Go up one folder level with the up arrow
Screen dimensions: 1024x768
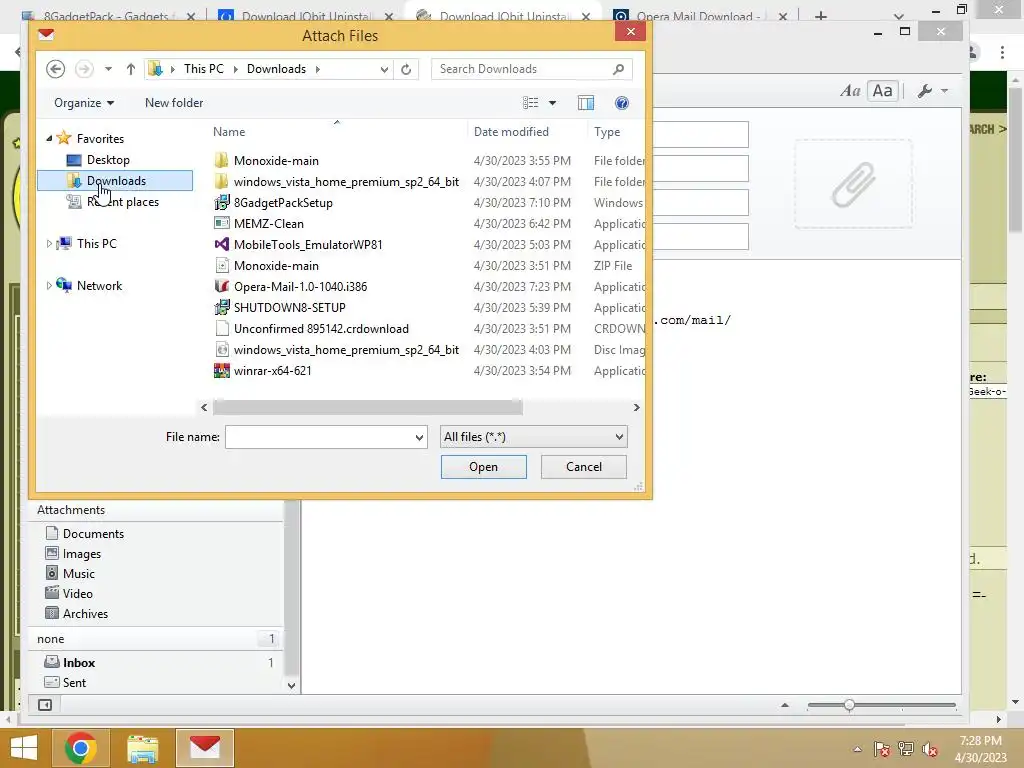(131, 69)
